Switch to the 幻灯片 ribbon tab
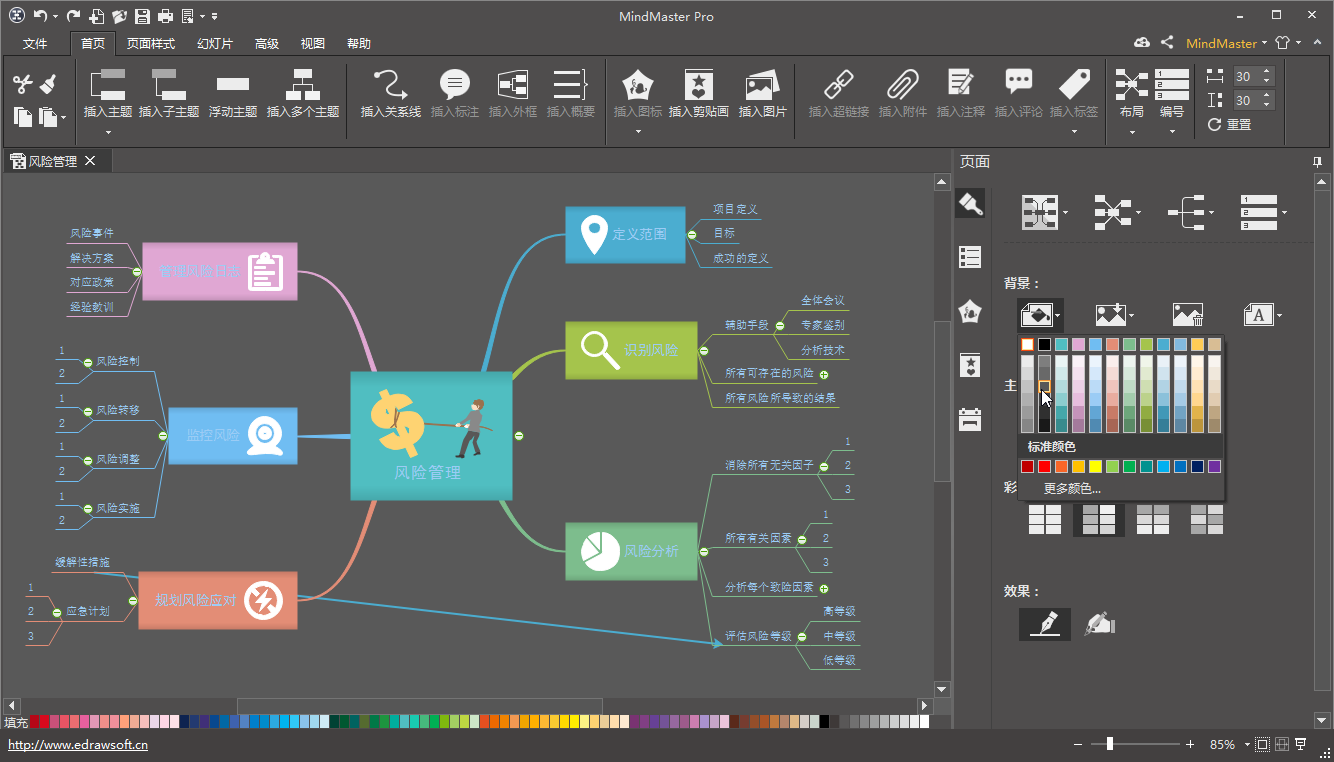 click(x=215, y=44)
